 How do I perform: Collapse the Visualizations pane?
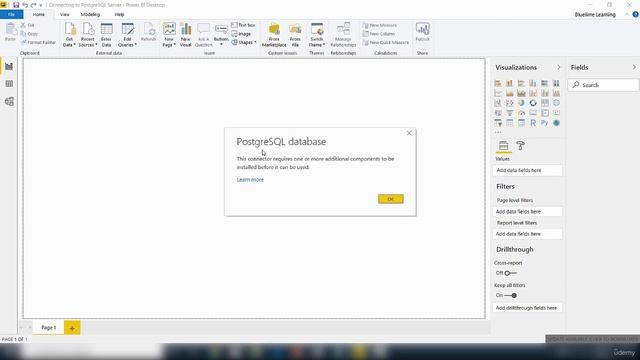[559, 67]
